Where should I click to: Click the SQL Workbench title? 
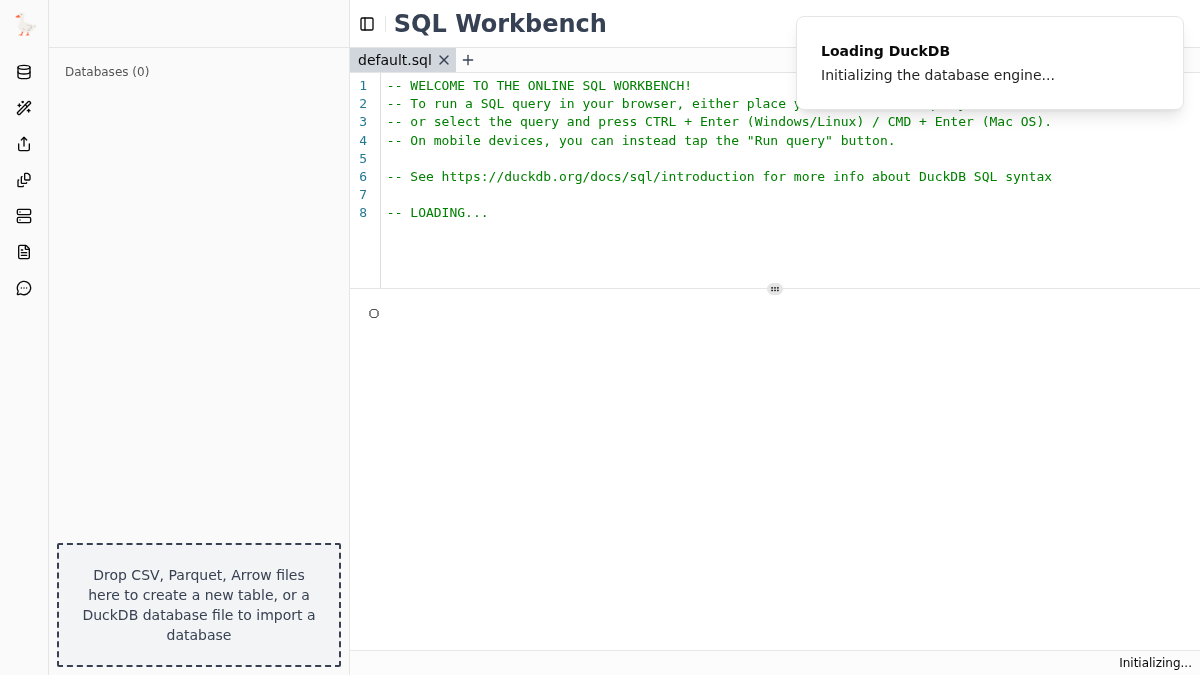pyautogui.click(x=500, y=24)
